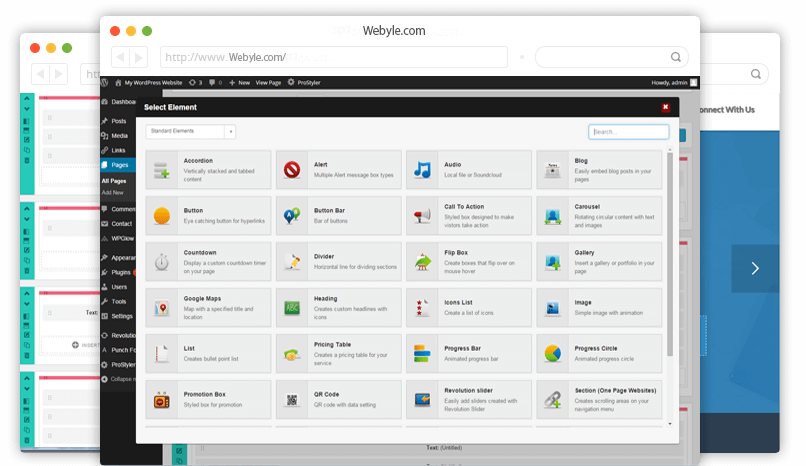Select the Divider element icon
Image resolution: width=806 pixels, height=466 pixels.
coord(292,262)
